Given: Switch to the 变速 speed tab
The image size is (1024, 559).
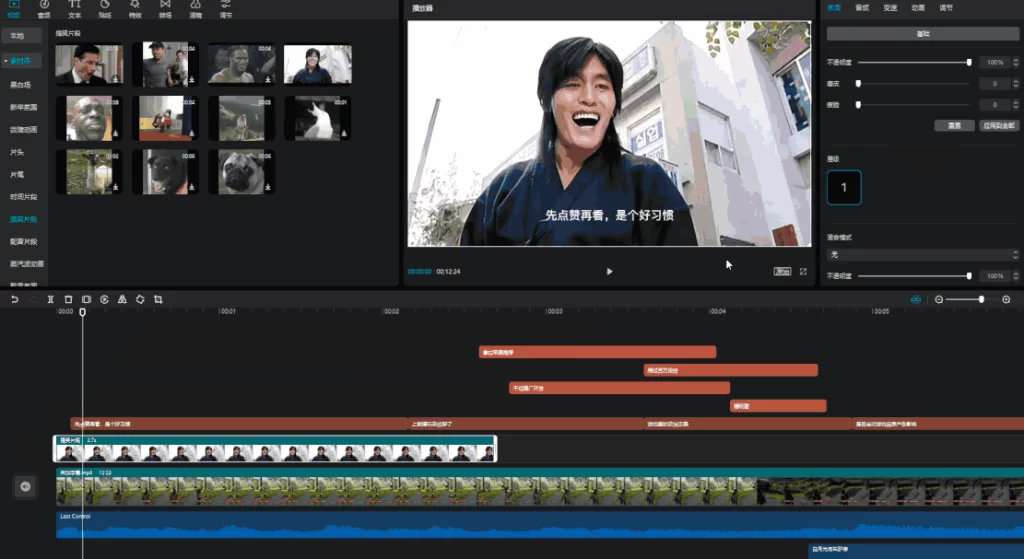Looking at the screenshot, I should click(890, 8).
